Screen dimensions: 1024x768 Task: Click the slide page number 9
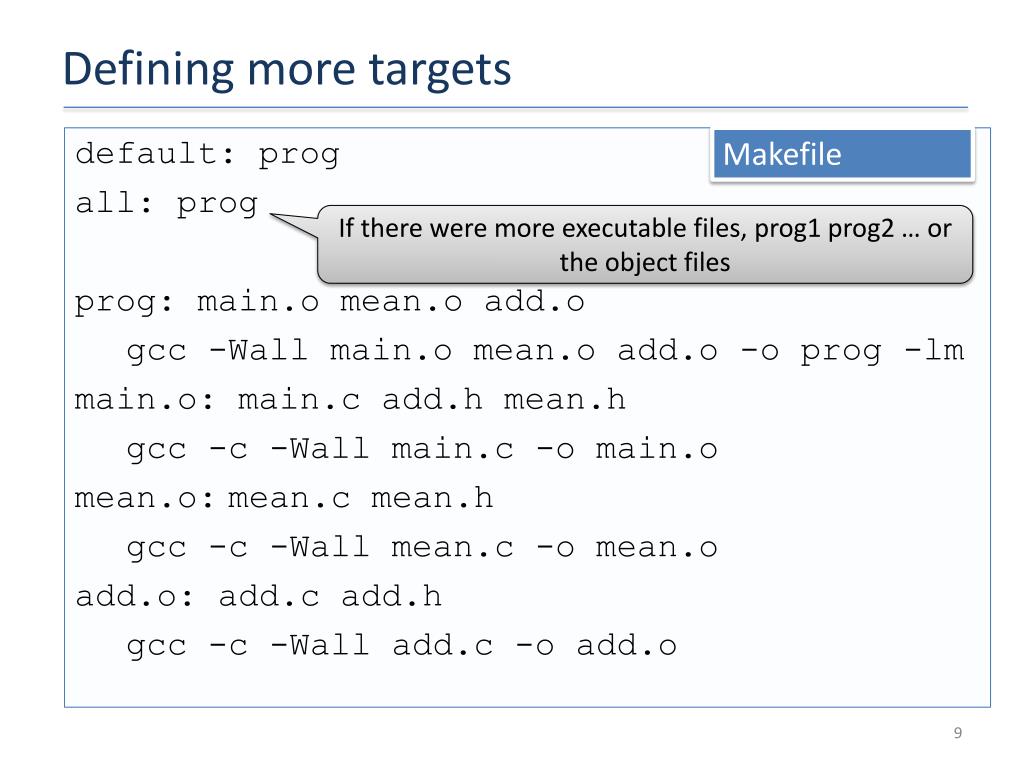click(957, 733)
